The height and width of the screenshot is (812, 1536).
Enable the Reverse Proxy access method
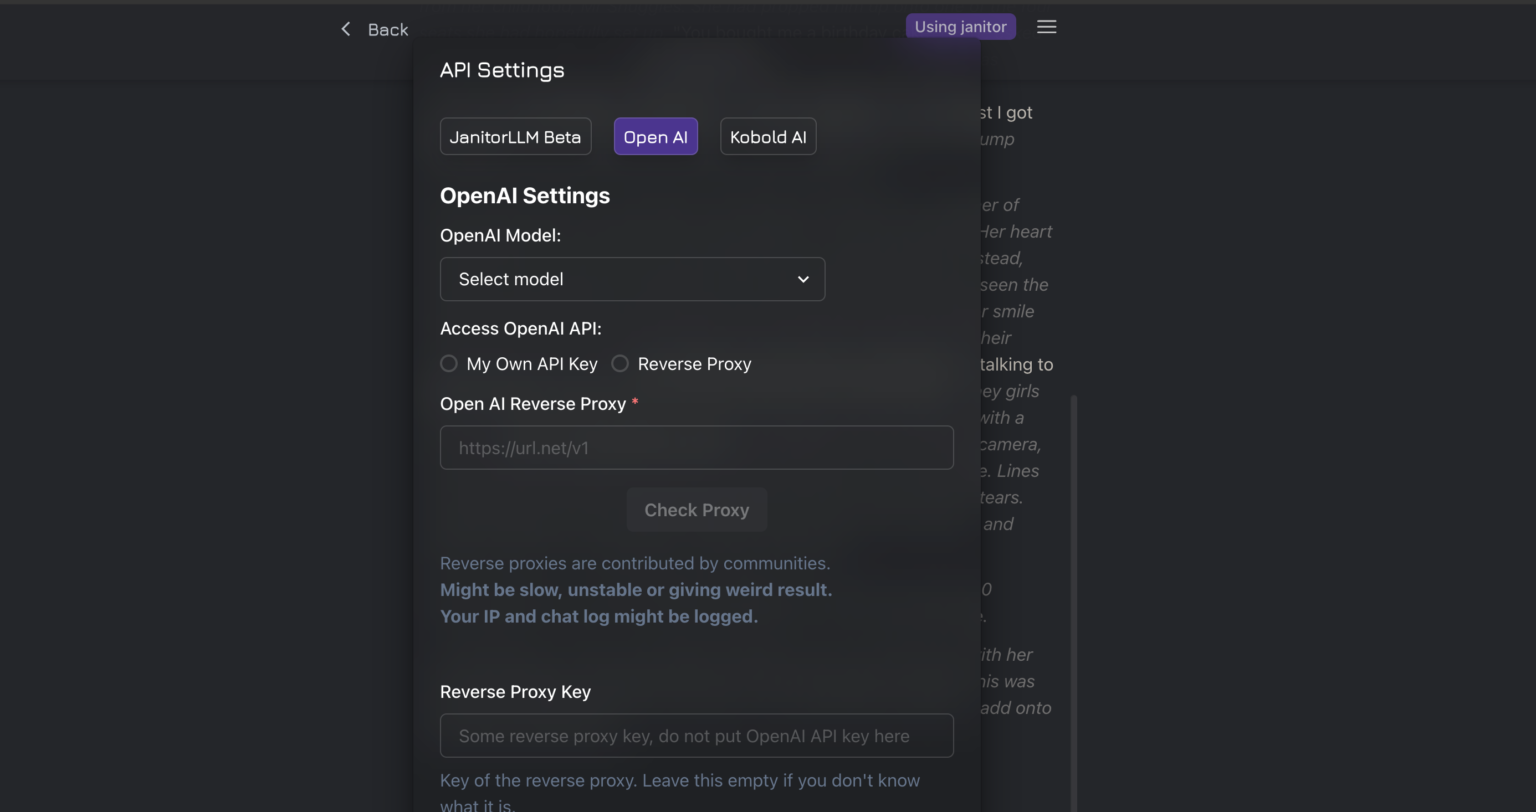619,363
